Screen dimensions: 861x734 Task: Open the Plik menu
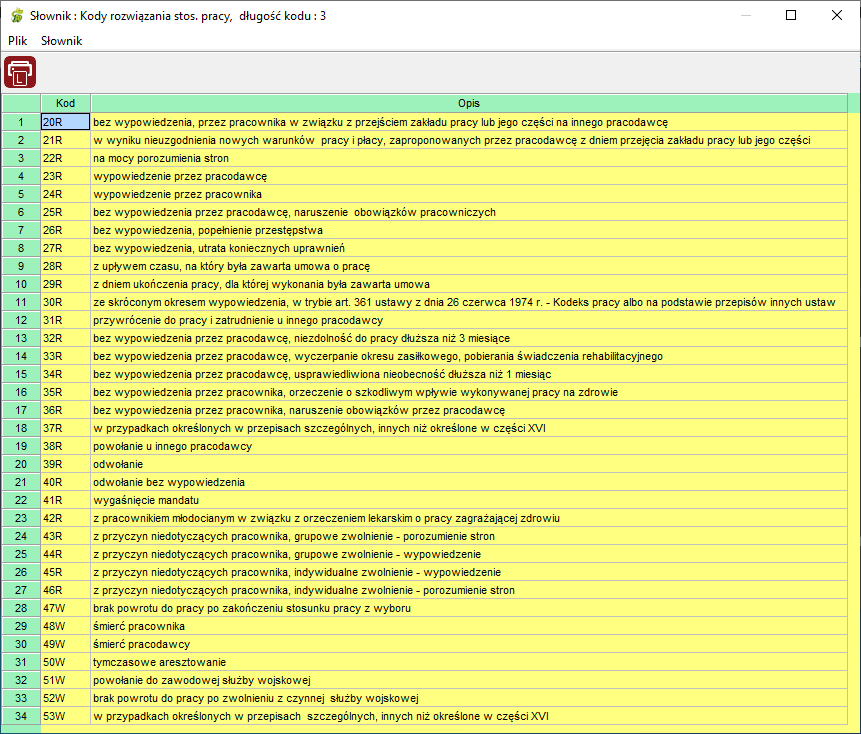click(18, 41)
